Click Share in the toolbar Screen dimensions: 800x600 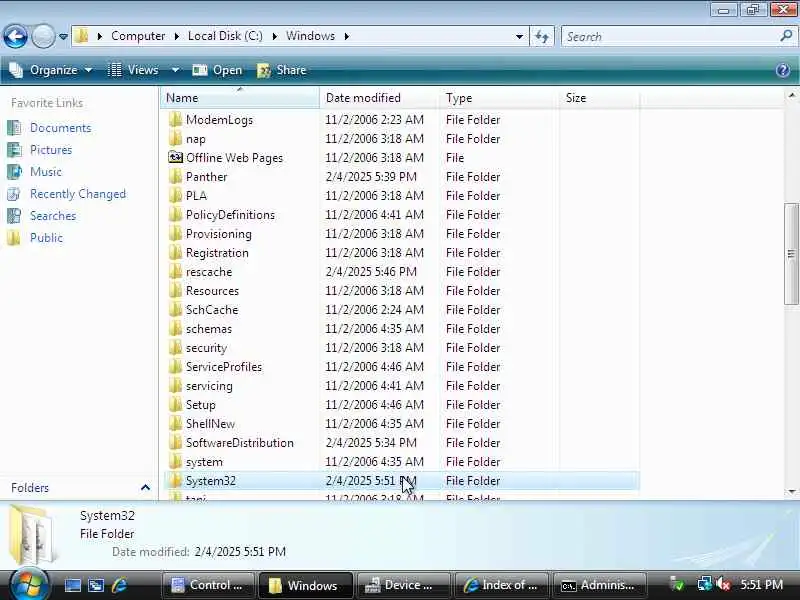(x=282, y=70)
